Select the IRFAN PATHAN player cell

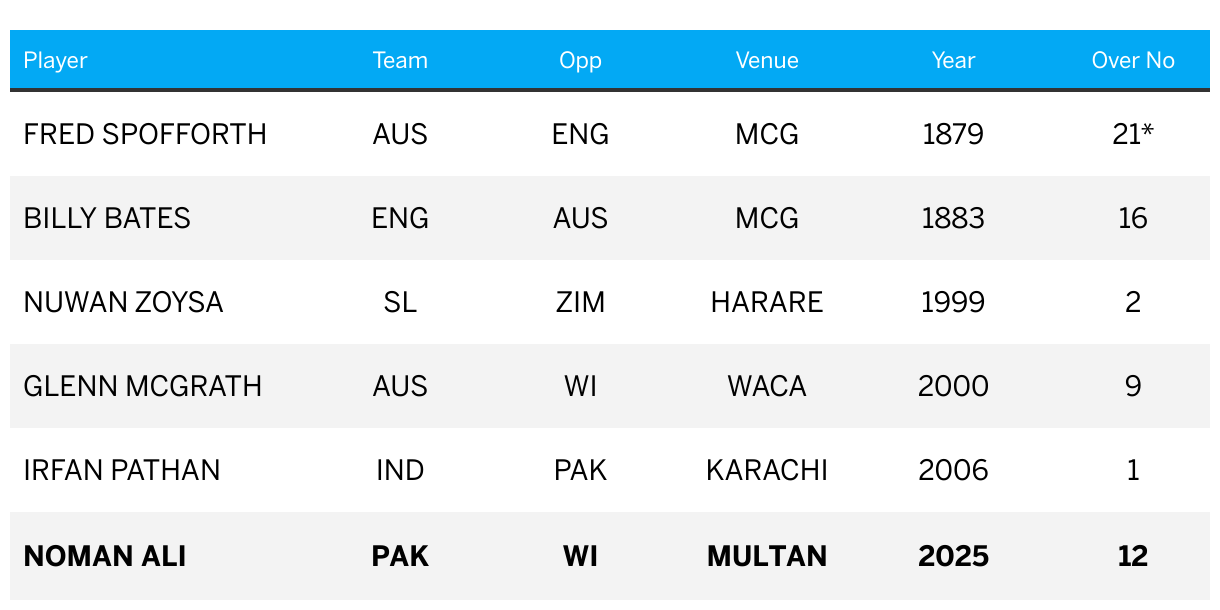(x=122, y=470)
